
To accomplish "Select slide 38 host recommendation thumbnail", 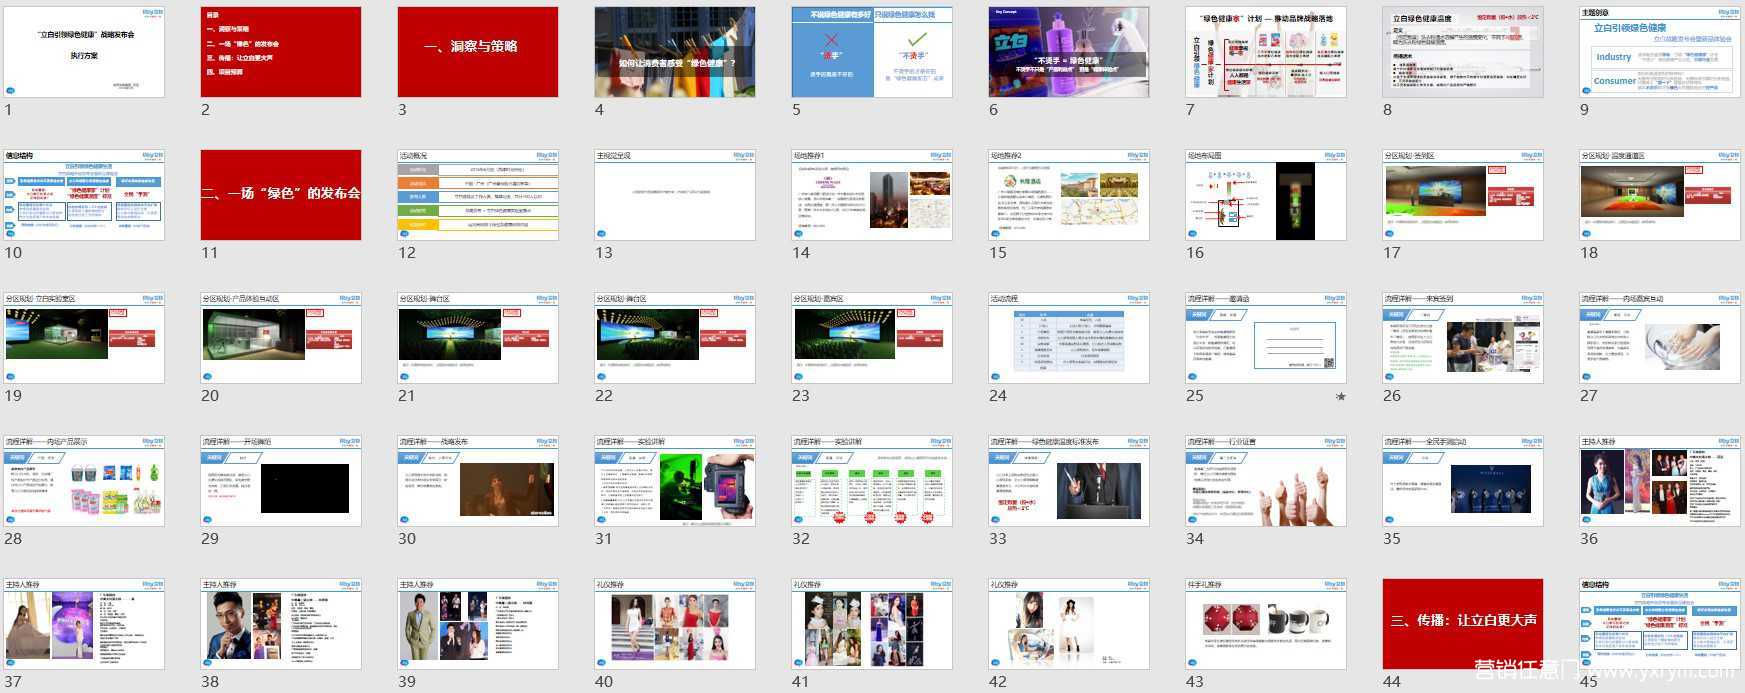I will (281, 624).
